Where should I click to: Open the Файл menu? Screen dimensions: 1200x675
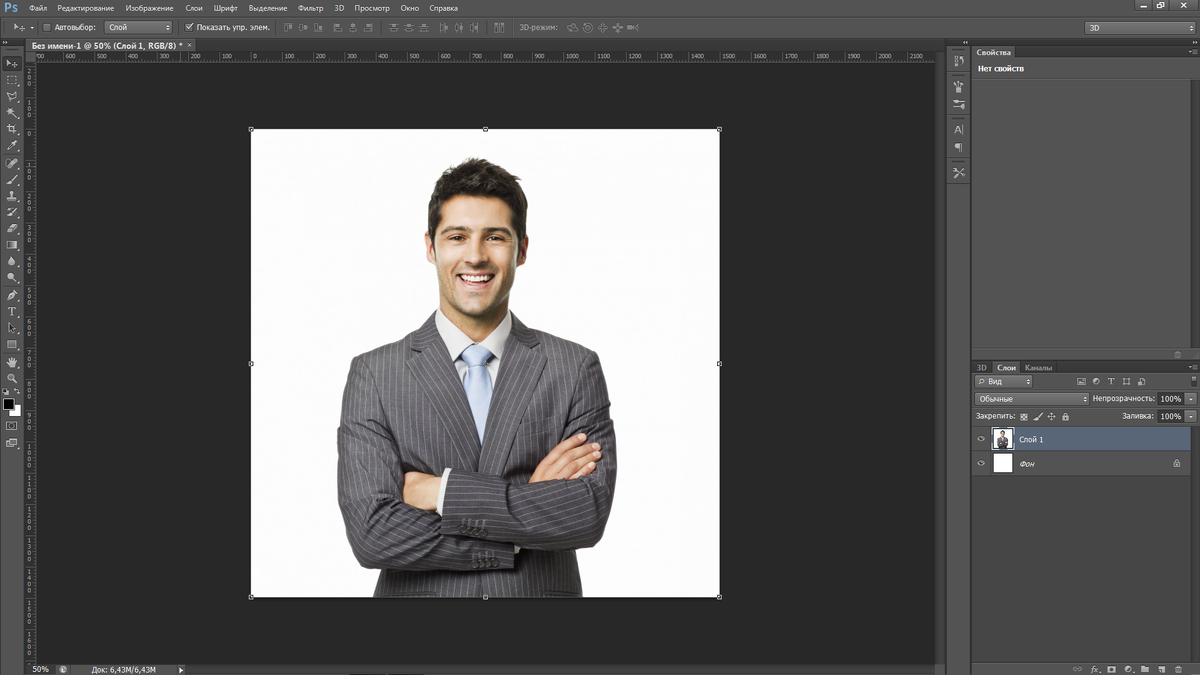(38, 8)
